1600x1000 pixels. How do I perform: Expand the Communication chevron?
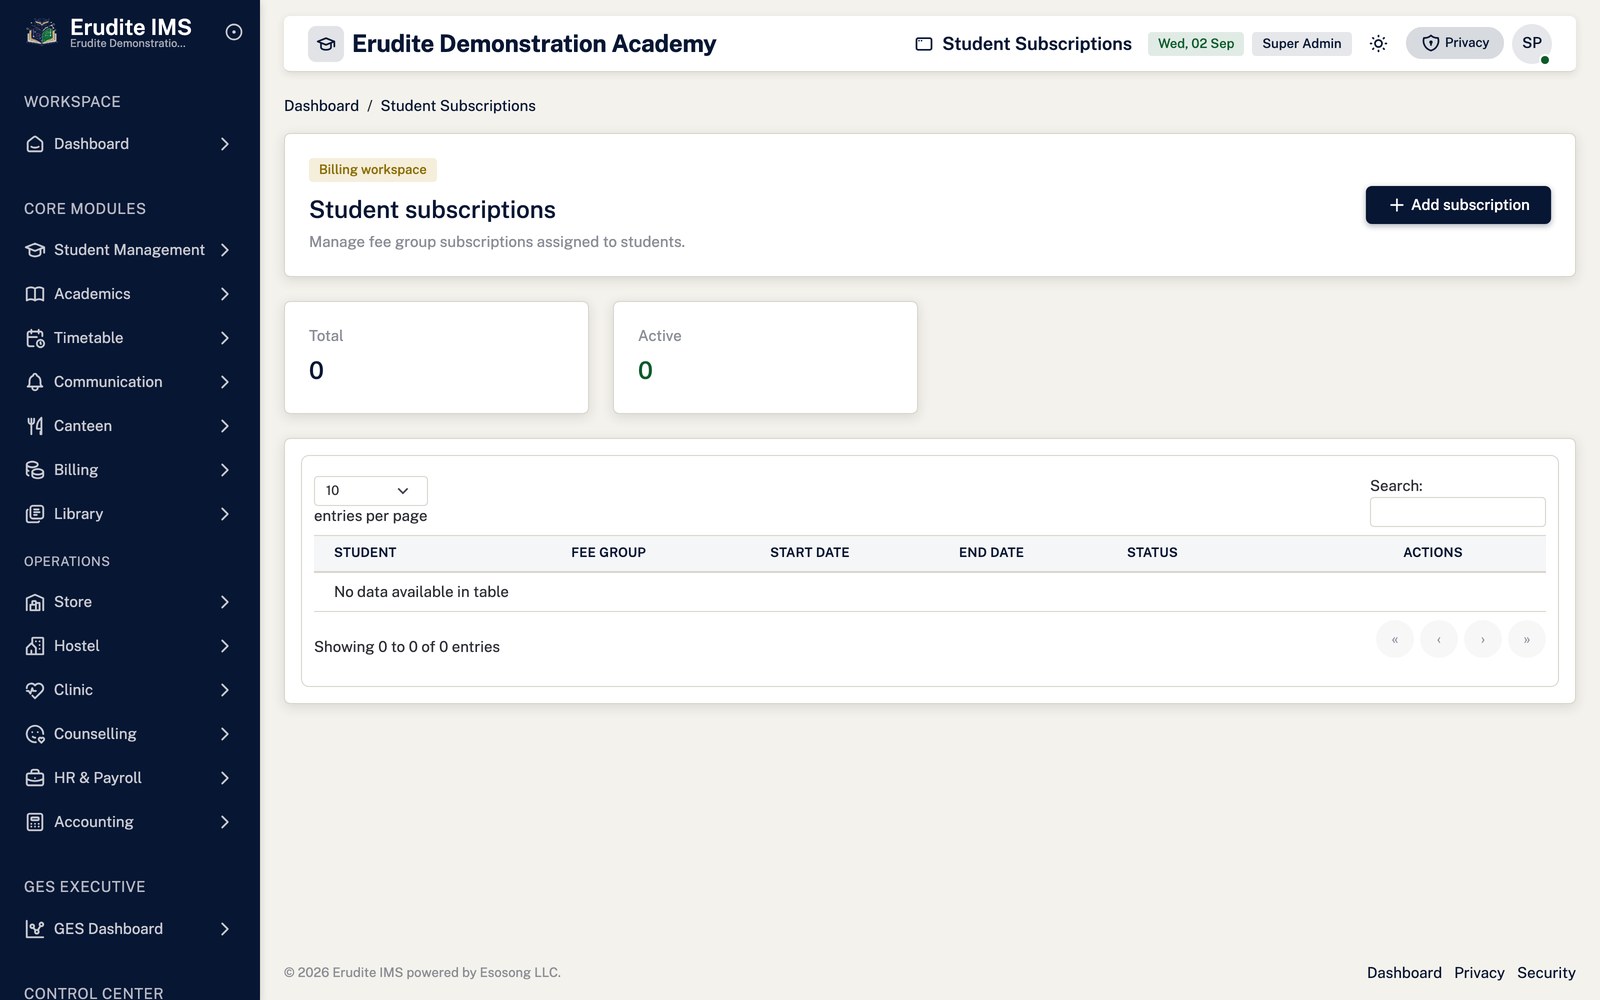pos(225,382)
